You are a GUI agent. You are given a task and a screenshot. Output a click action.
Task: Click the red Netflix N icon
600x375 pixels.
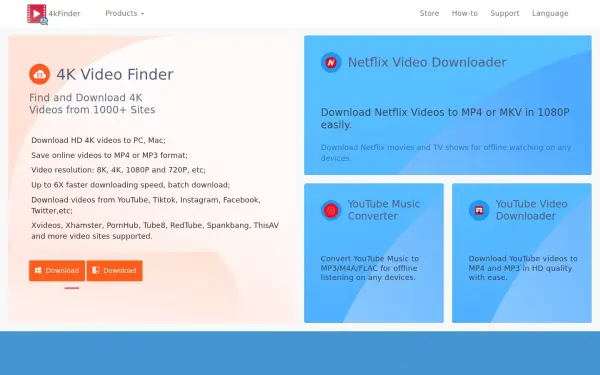pos(331,62)
